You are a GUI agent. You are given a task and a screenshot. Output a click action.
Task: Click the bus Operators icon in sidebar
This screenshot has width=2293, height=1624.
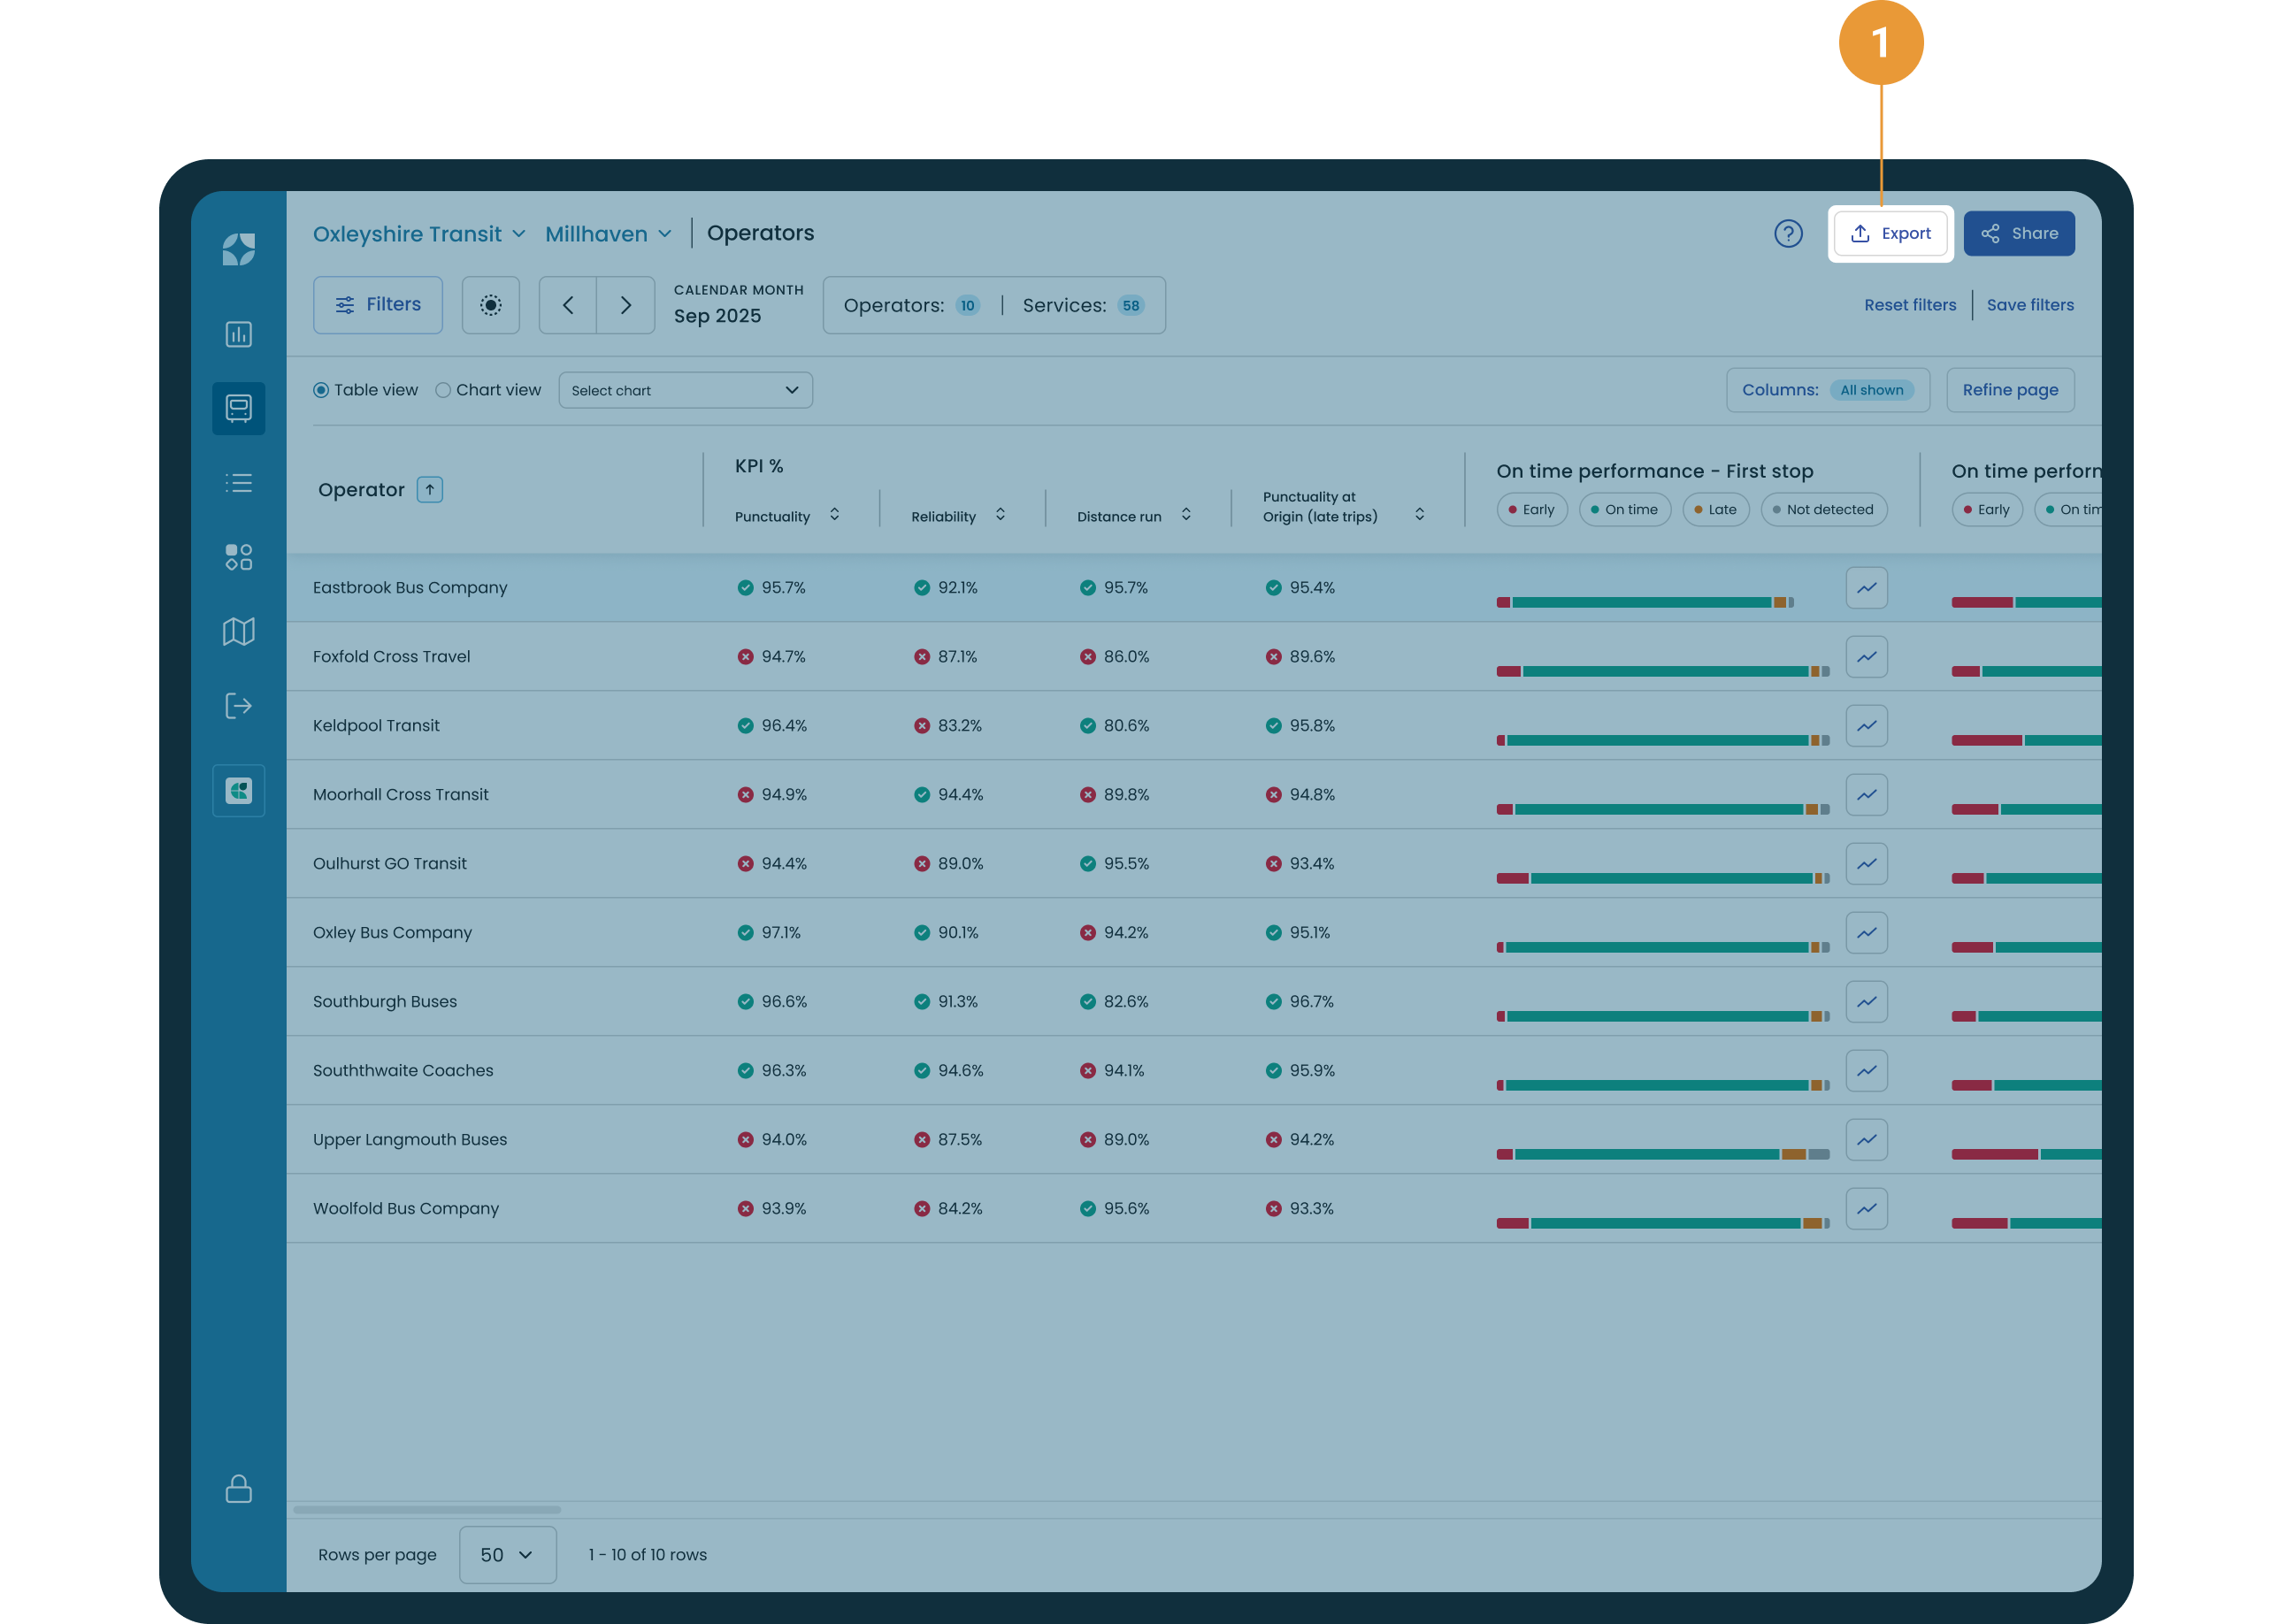[239, 408]
